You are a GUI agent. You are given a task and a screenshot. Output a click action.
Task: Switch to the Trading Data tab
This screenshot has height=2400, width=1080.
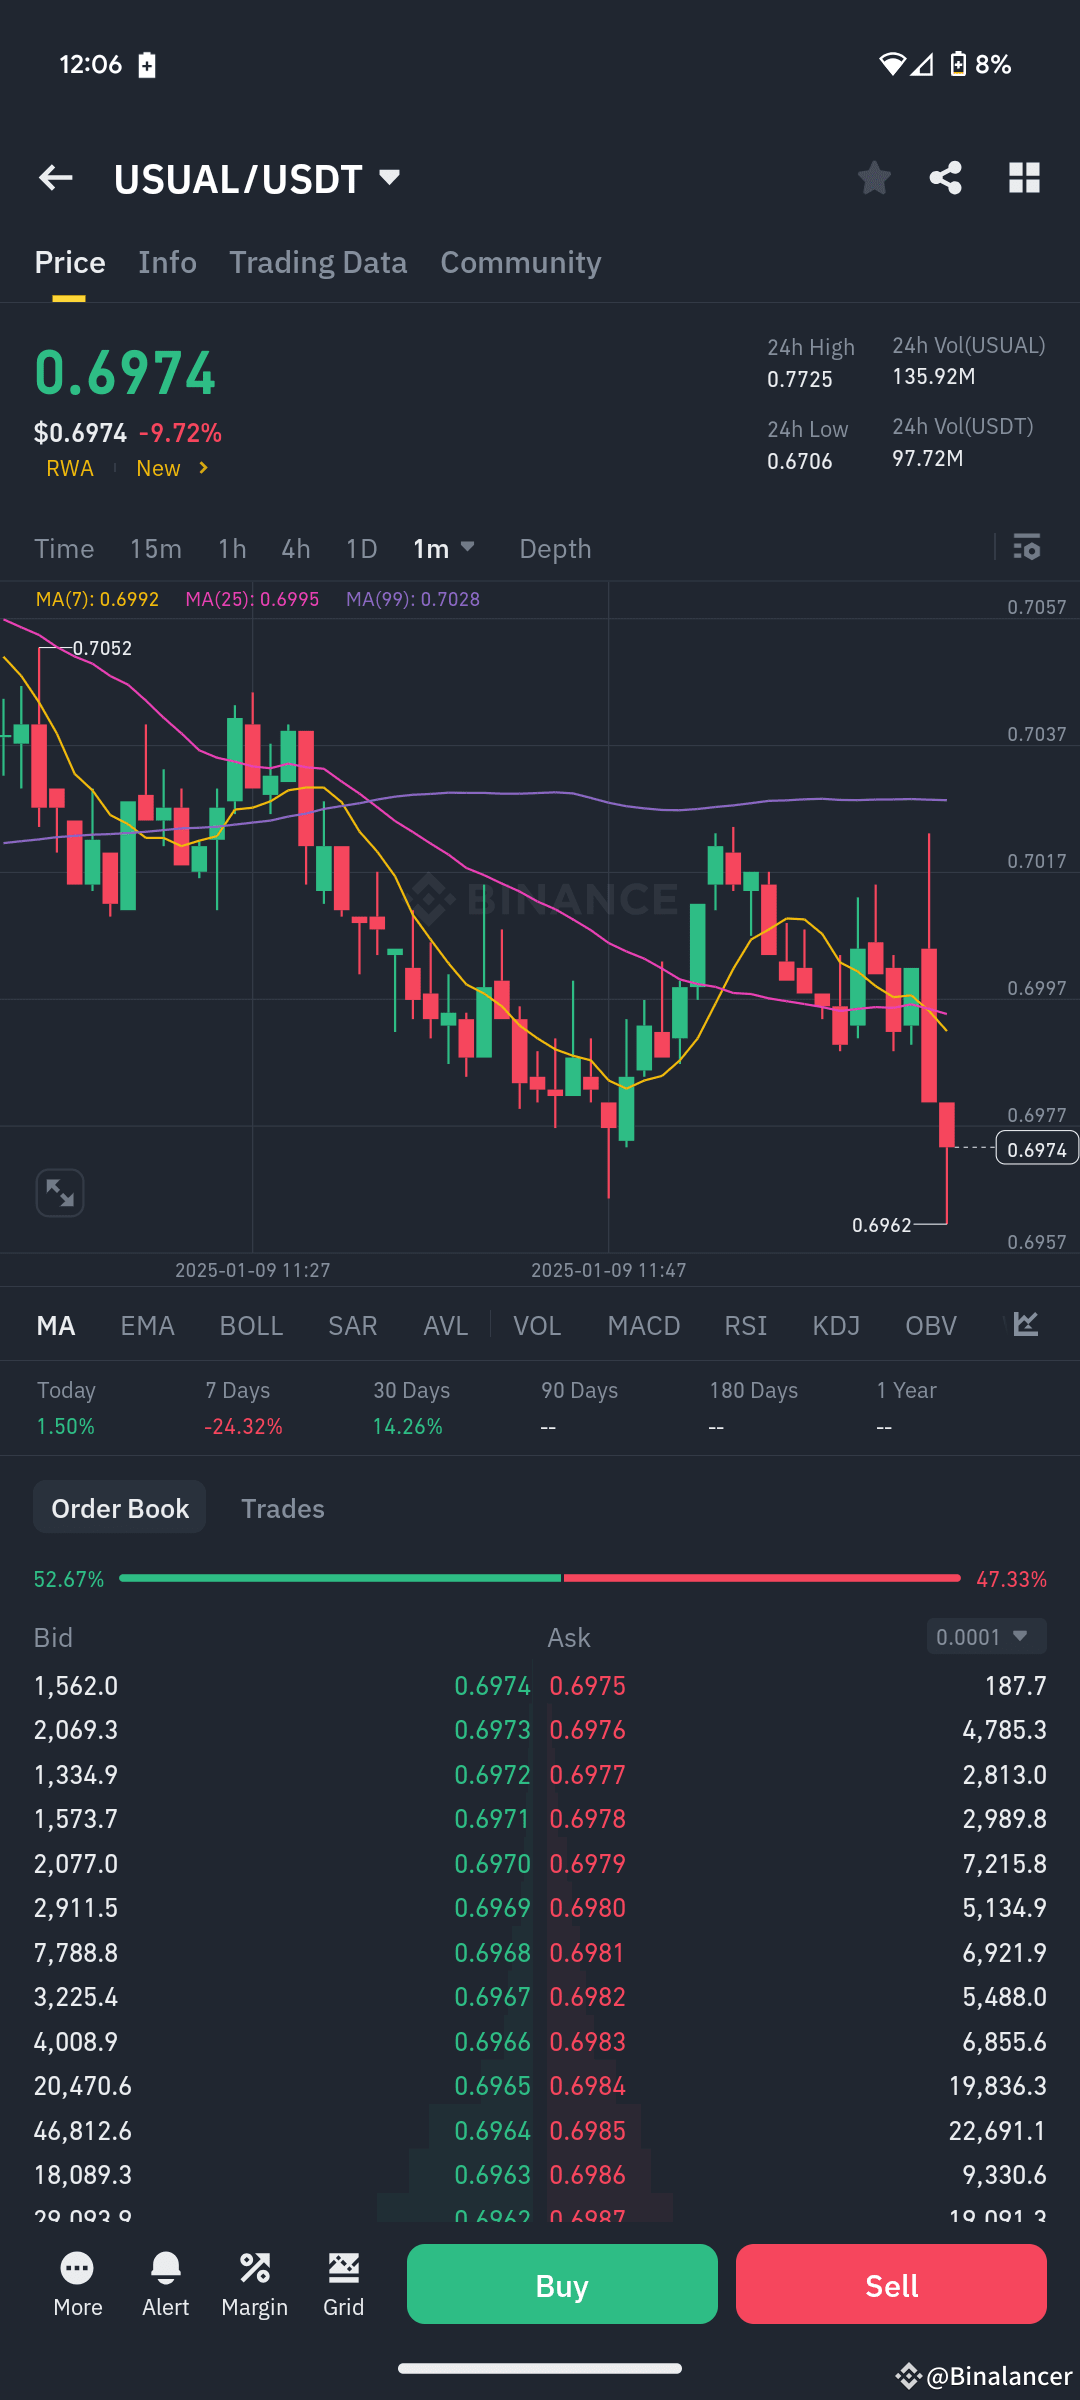tap(318, 262)
